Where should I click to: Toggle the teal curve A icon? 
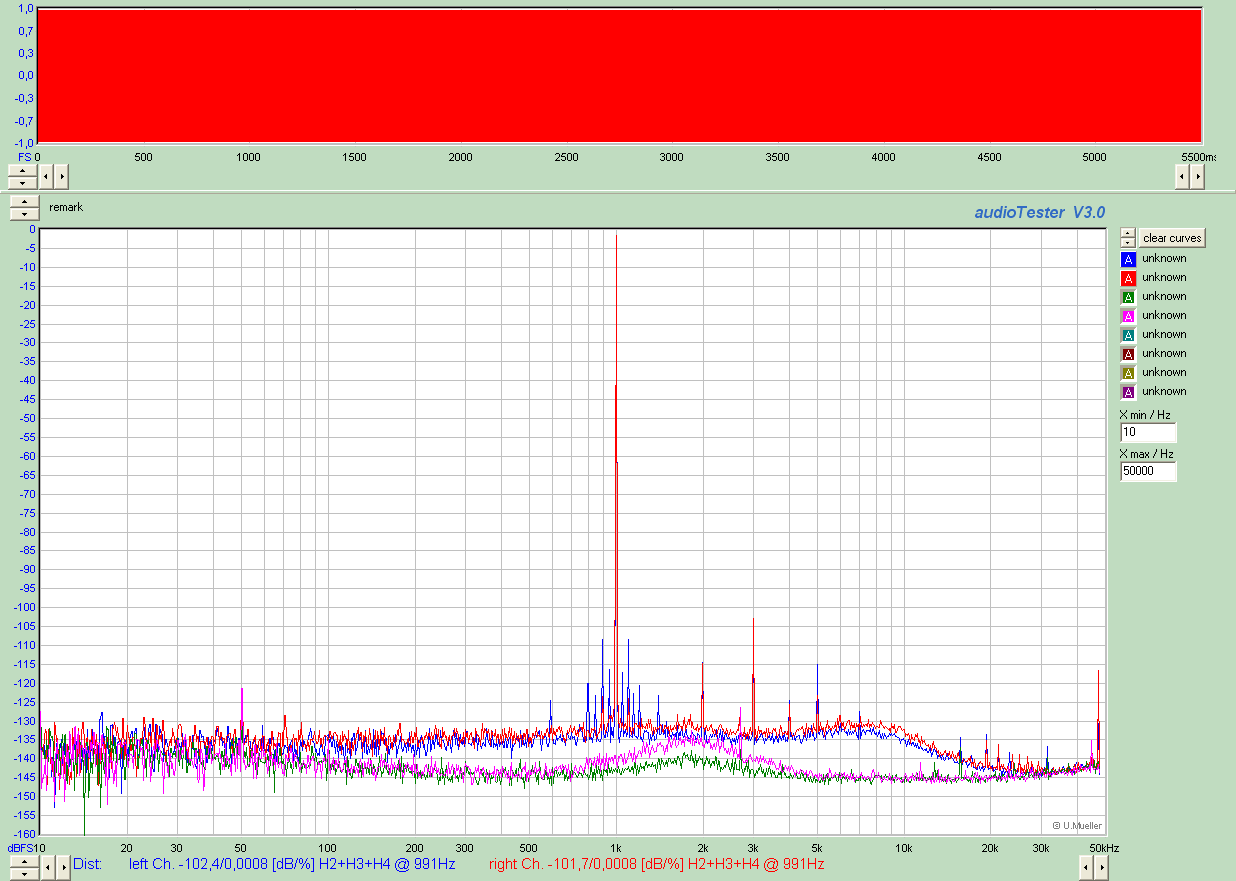1128,335
